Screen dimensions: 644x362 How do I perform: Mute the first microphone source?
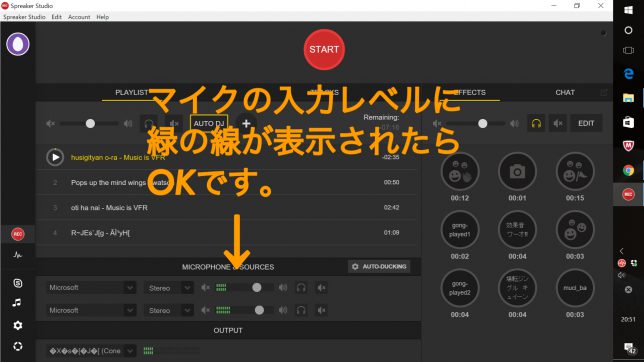(x=322, y=288)
